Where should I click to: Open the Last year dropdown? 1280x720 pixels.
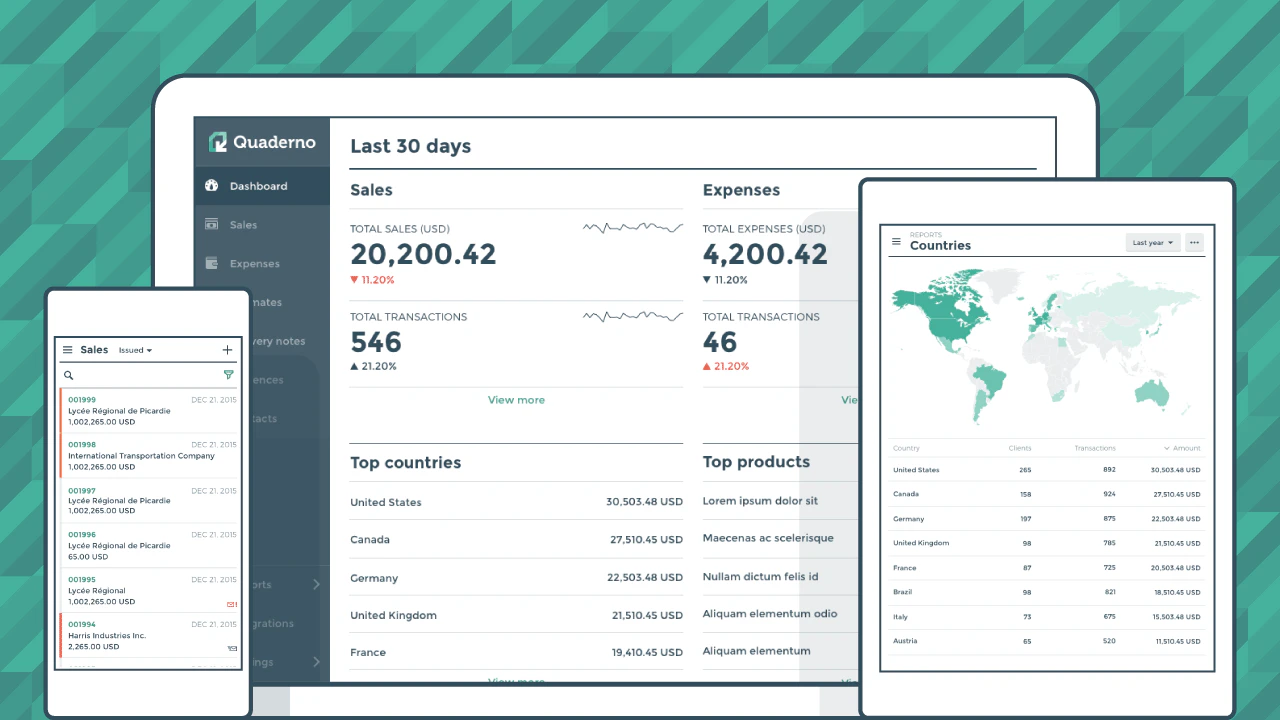click(x=1153, y=243)
